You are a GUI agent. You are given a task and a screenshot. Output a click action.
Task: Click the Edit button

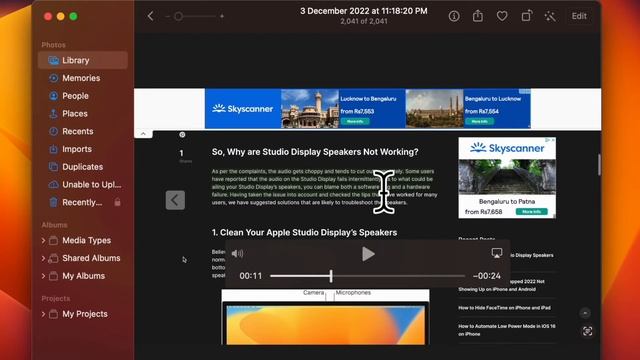tap(579, 16)
